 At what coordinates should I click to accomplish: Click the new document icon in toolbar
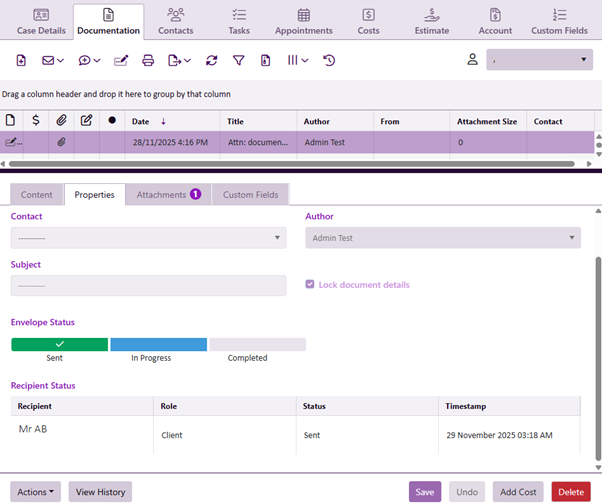22,61
